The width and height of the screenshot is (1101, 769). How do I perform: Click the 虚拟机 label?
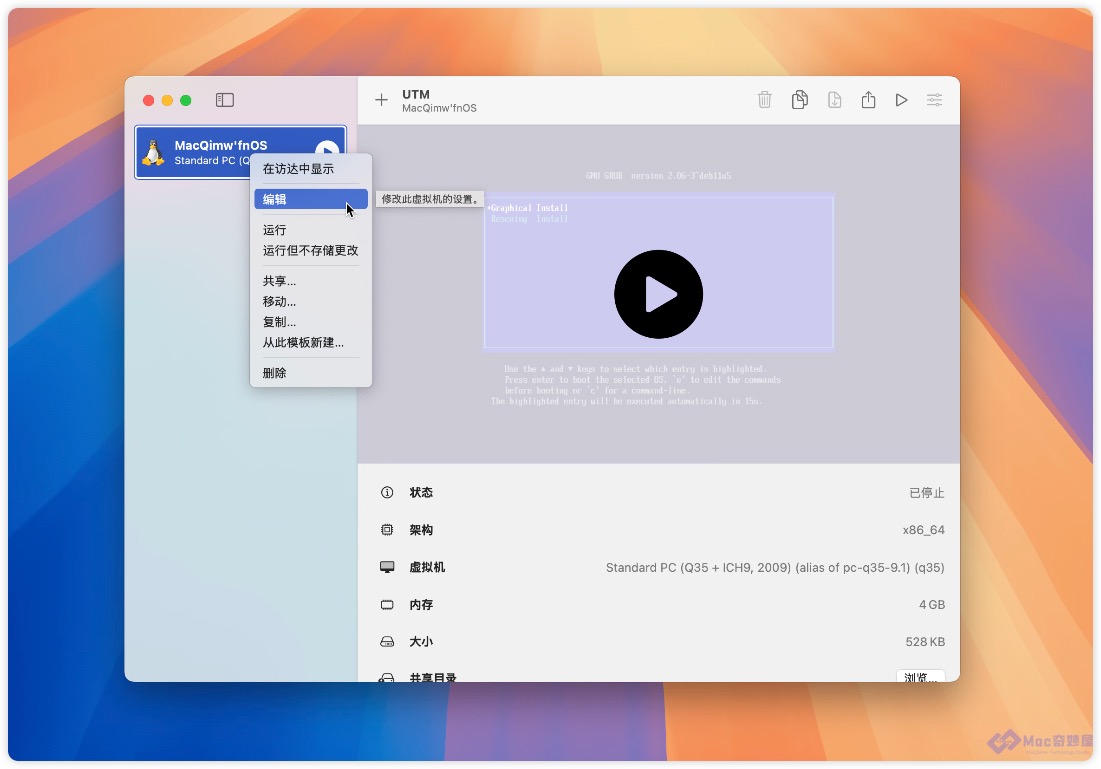click(427, 567)
